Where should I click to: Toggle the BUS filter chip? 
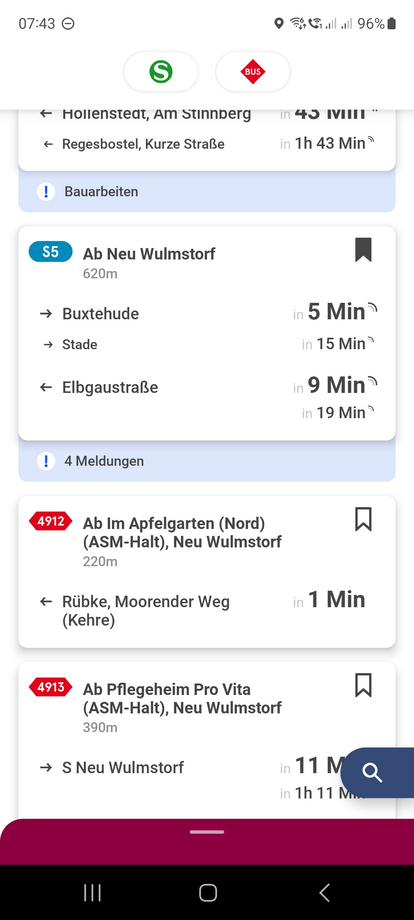point(253,72)
